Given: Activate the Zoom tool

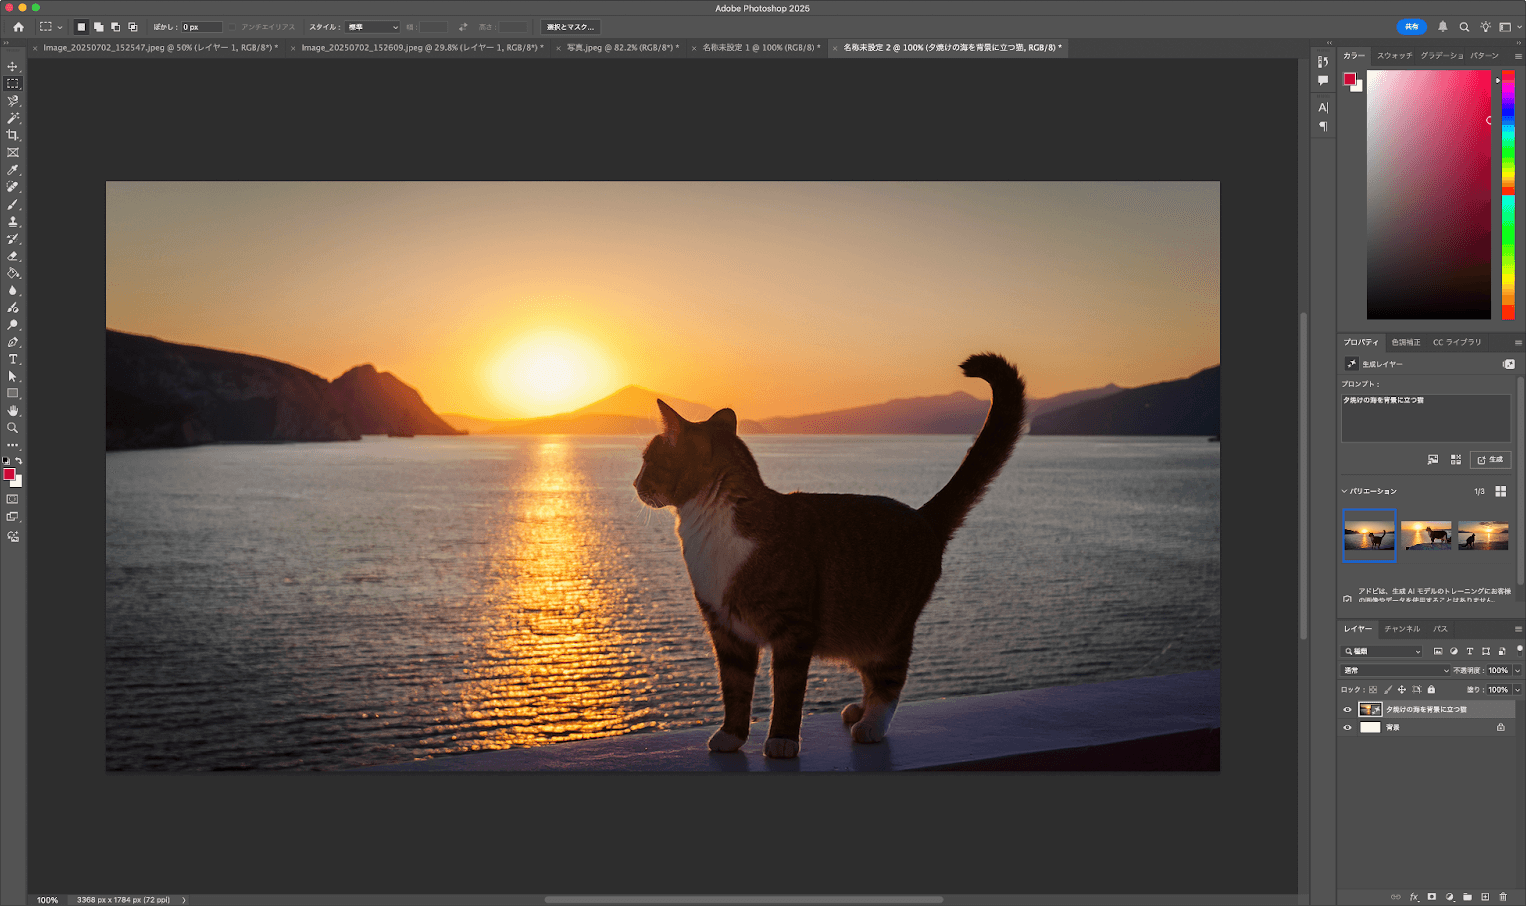Looking at the screenshot, I should tap(13, 428).
